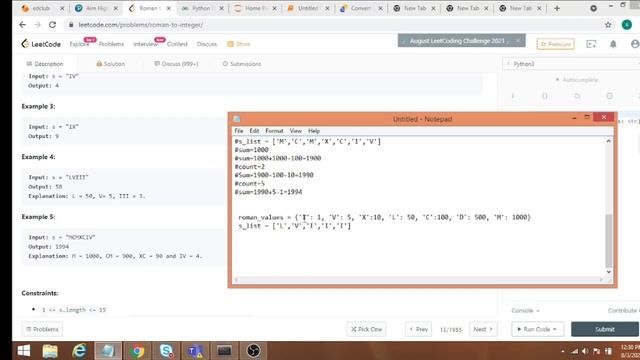The width and height of the screenshot is (640, 360).
Task: Open the LeetCode Store link
Action: coord(239,44)
